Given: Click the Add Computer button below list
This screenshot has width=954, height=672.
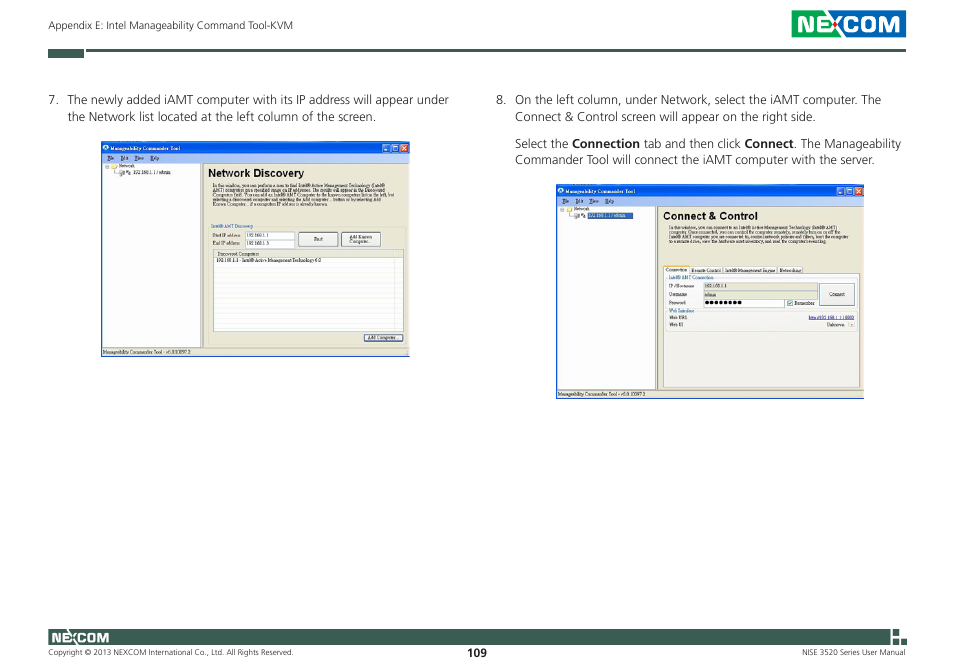Looking at the screenshot, I should (383, 338).
